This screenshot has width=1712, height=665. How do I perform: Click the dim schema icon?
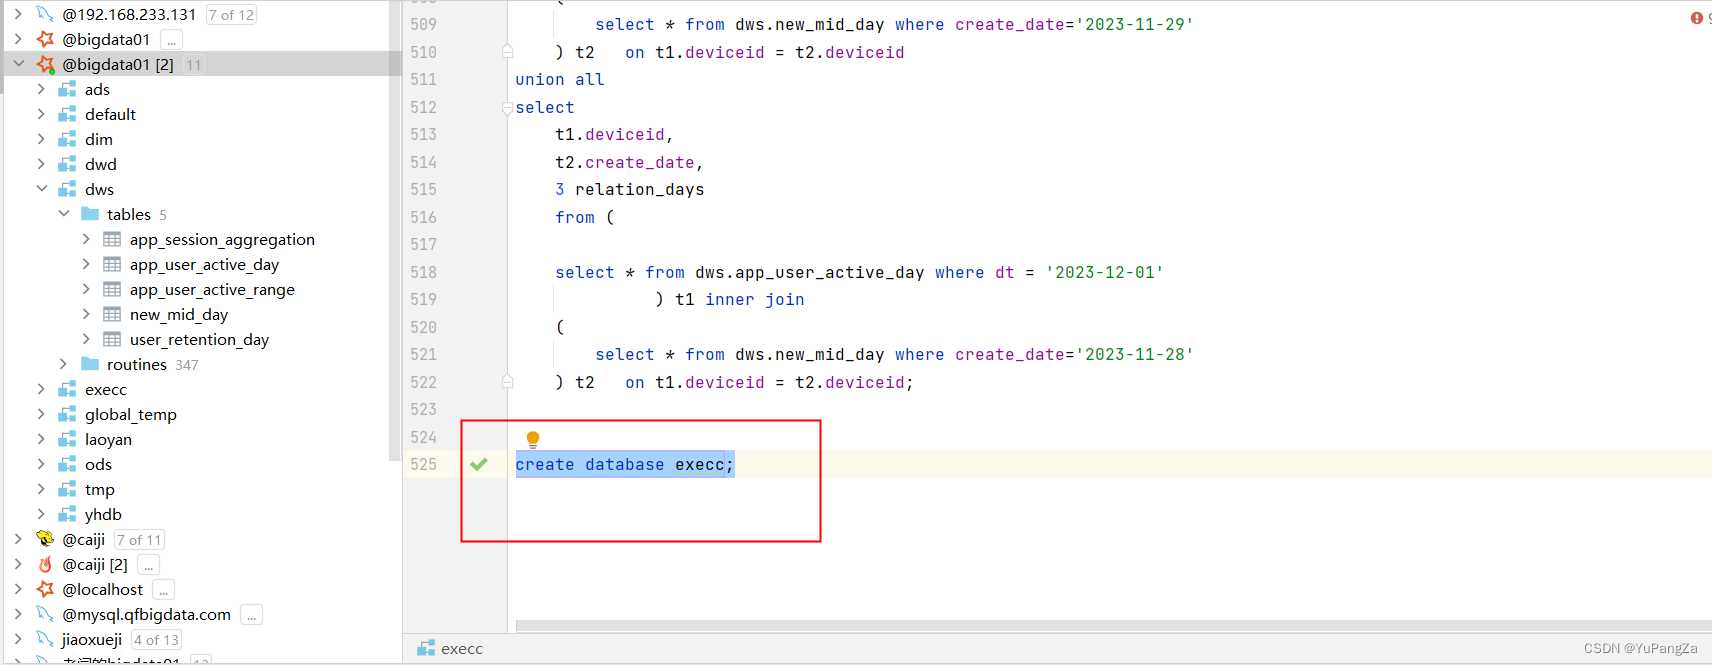click(67, 139)
